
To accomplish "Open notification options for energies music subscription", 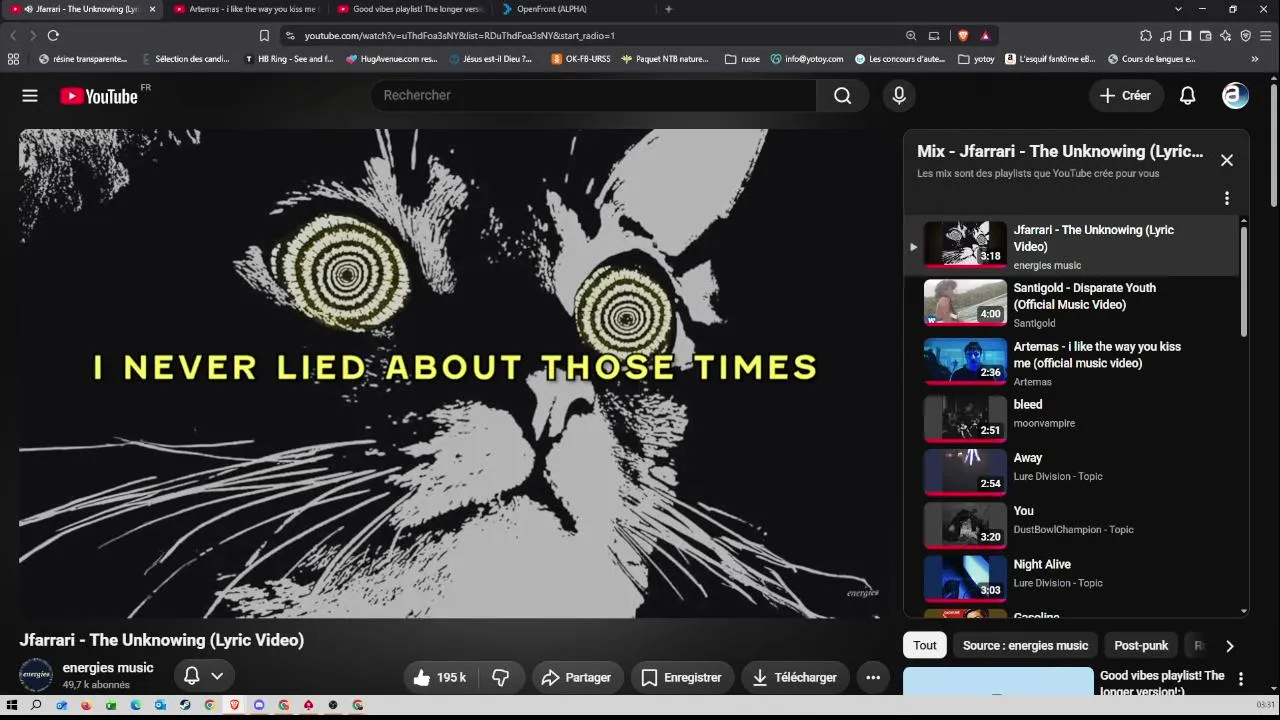I will coord(204,676).
